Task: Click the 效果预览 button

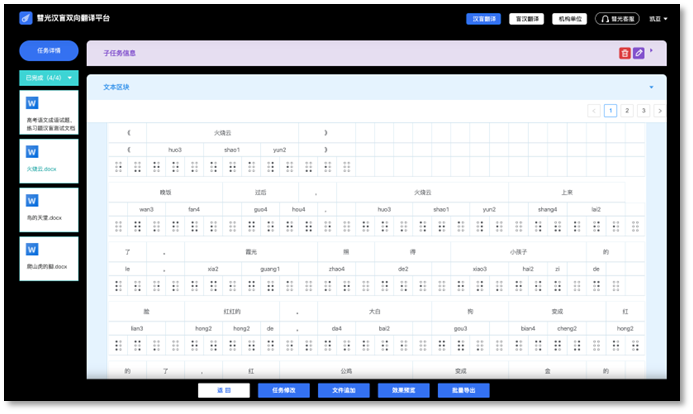Action: click(403, 391)
